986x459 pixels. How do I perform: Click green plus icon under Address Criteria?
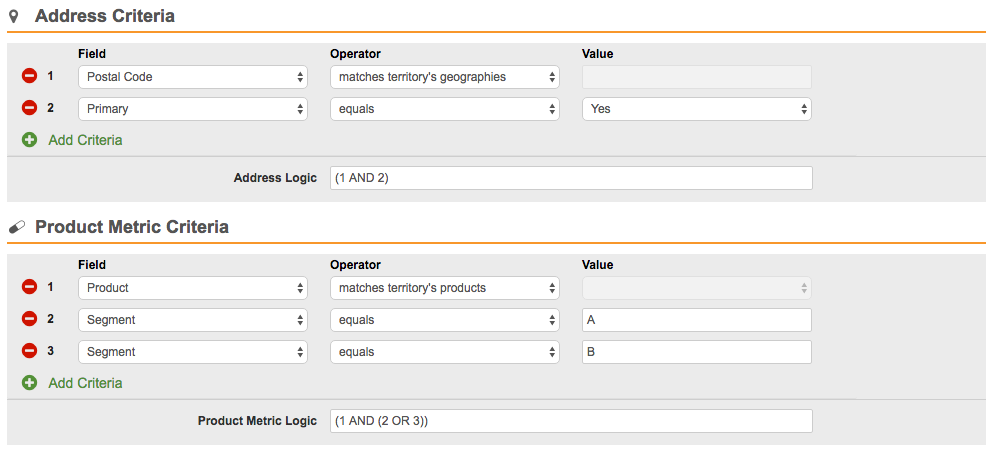click(x=29, y=140)
